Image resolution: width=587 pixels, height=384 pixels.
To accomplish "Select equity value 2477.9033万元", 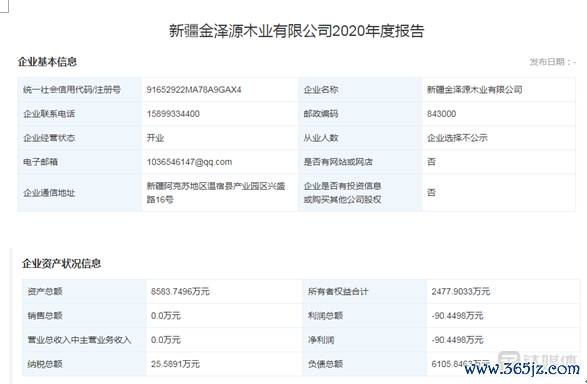I will click(460, 291).
